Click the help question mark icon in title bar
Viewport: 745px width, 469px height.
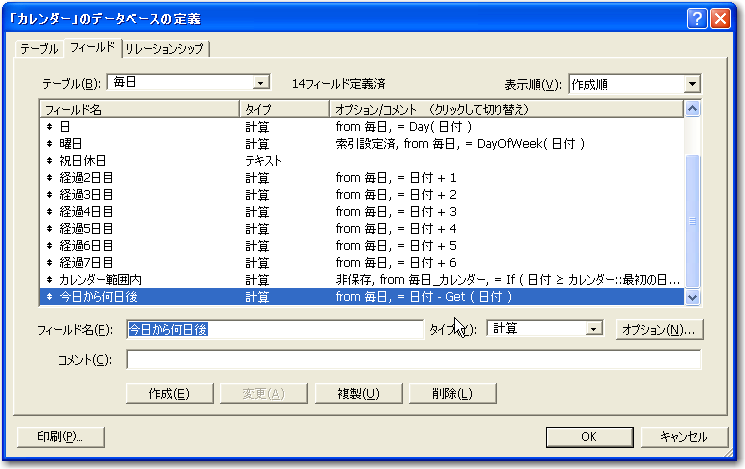pyautogui.click(x=698, y=17)
